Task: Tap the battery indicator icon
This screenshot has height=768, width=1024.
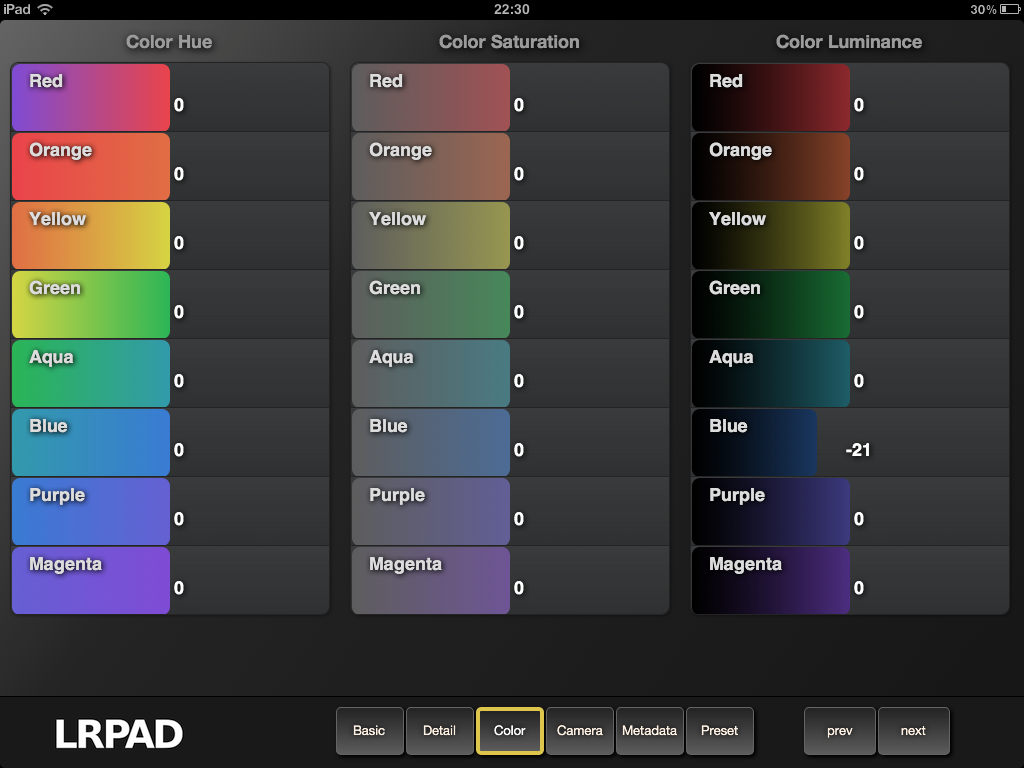Action: coord(1010,9)
